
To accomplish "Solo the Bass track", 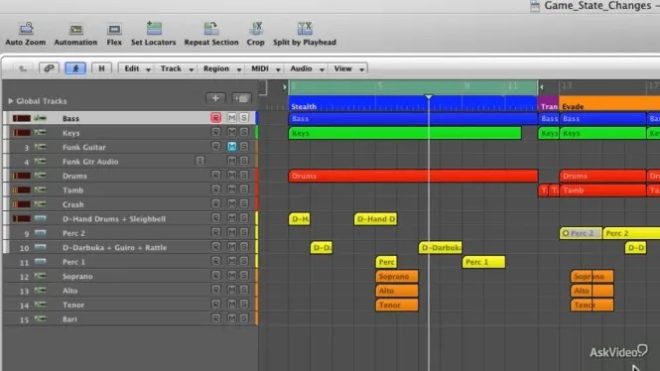I will tap(244, 118).
